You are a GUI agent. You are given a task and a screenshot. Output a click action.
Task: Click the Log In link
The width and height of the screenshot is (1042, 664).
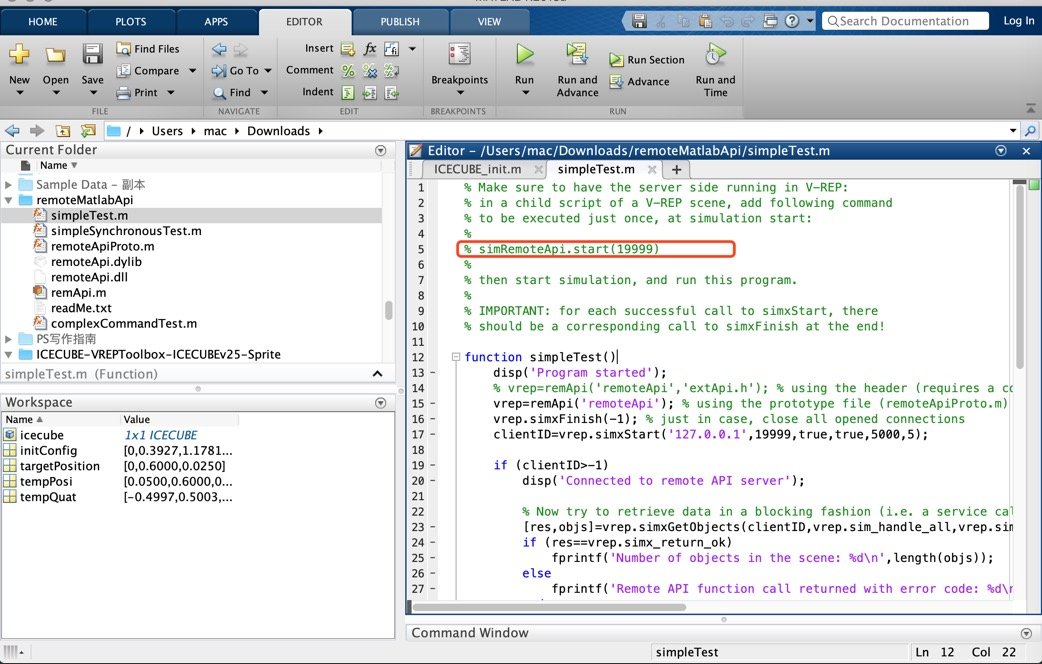(x=1017, y=20)
